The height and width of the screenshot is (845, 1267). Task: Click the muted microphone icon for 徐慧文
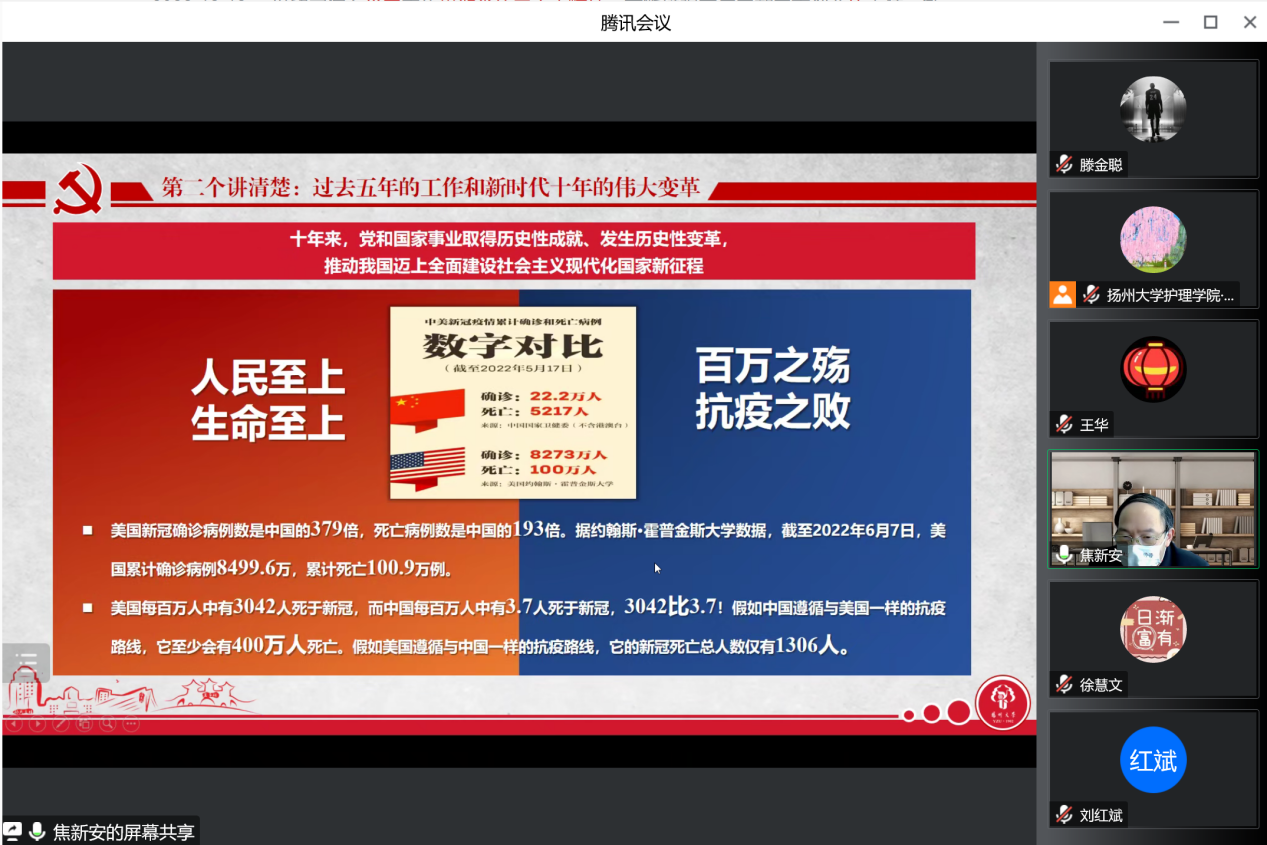pyautogui.click(x=1064, y=685)
